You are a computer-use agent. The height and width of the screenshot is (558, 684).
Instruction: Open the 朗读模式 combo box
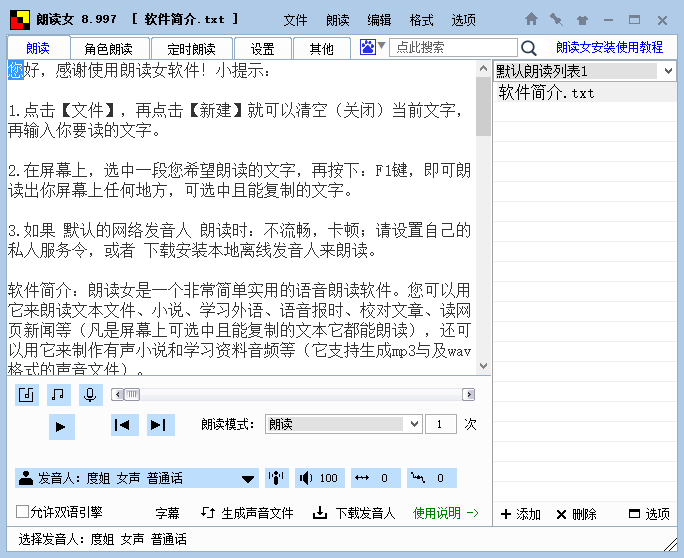[343, 424]
